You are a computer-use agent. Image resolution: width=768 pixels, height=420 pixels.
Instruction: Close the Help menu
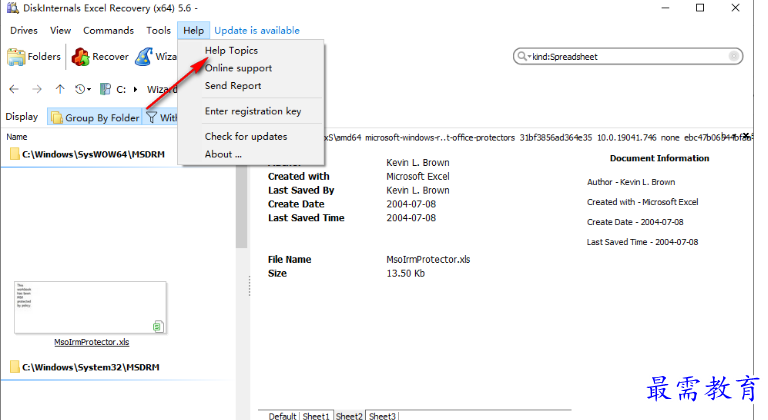click(193, 30)
